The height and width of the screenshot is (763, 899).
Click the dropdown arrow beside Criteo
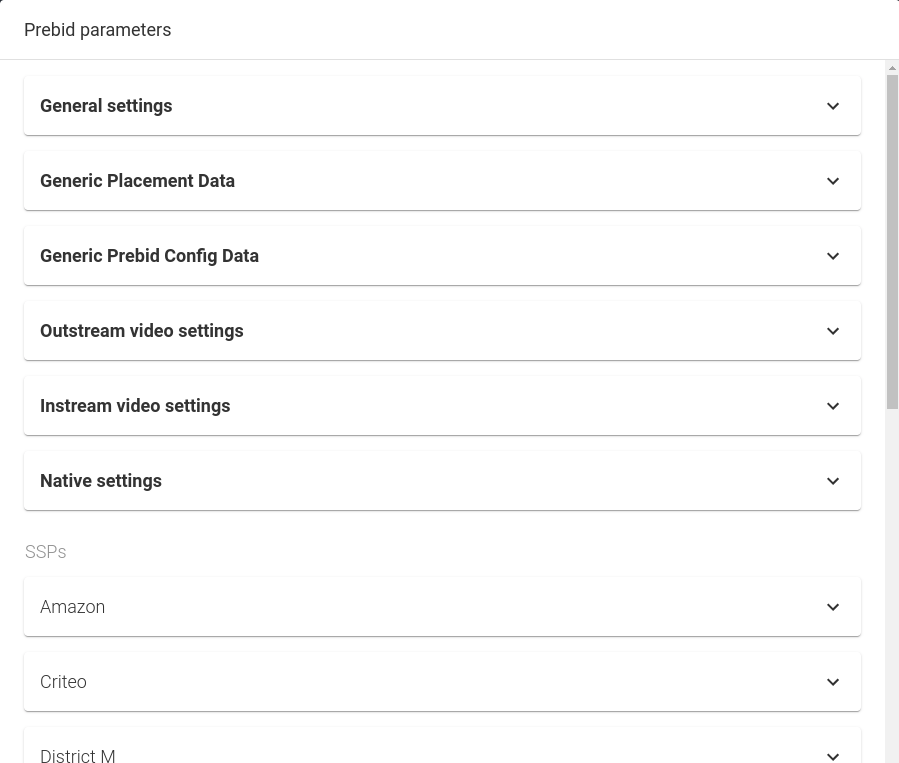833,681
